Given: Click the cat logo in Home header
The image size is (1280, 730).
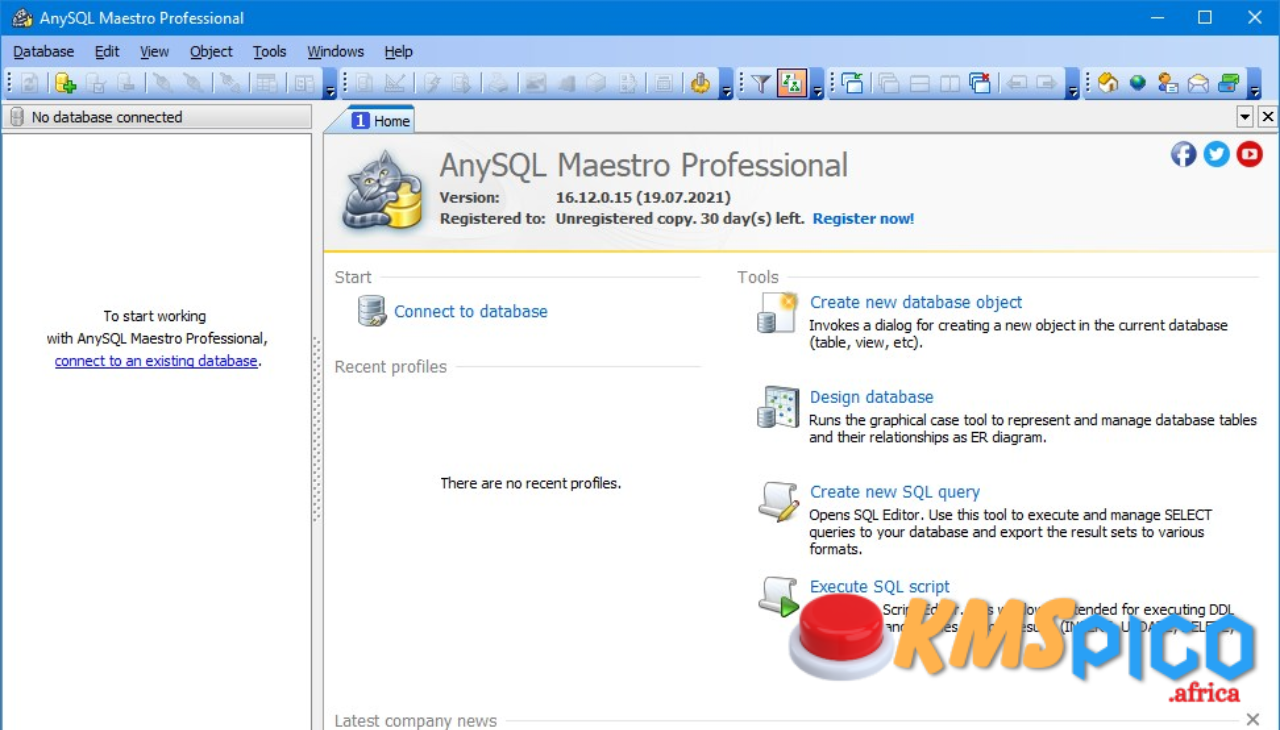Looking at the screenshot, I should click(x=381, y=189).
